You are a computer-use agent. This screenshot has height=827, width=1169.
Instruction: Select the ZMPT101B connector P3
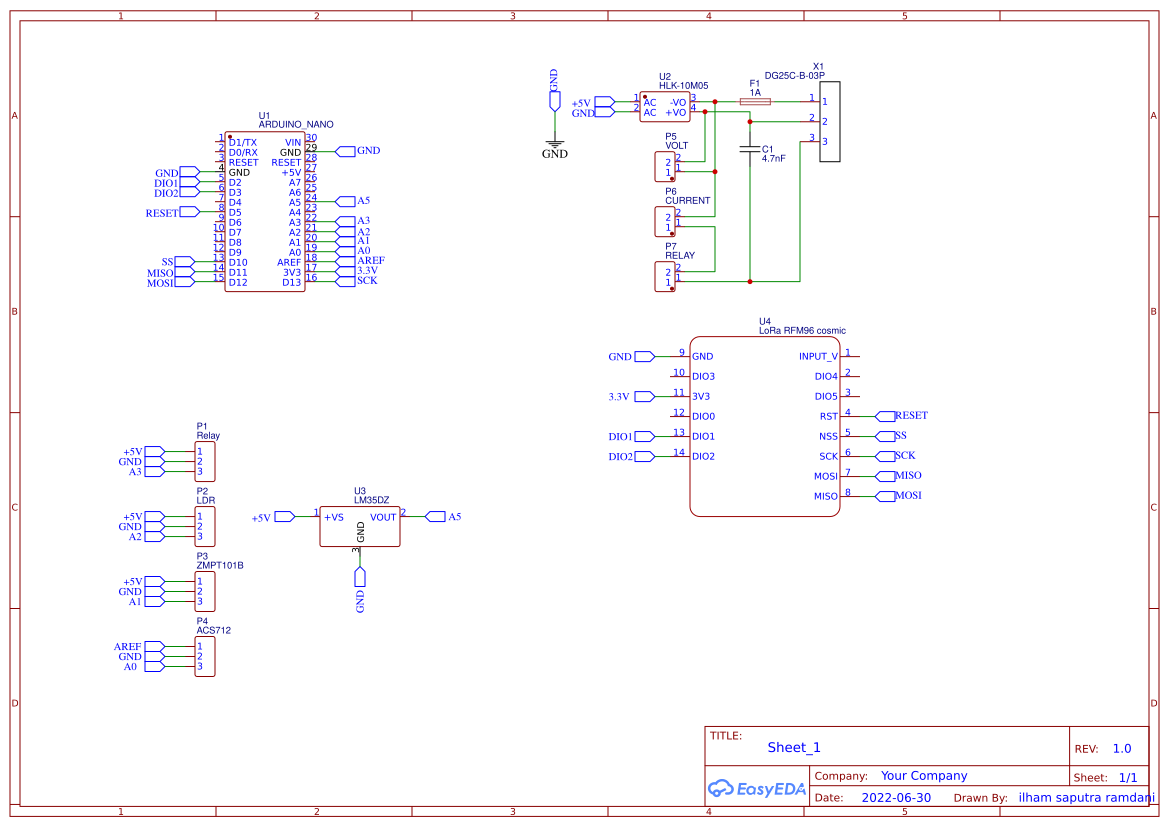pyautogui.click(x=204, y=591)
